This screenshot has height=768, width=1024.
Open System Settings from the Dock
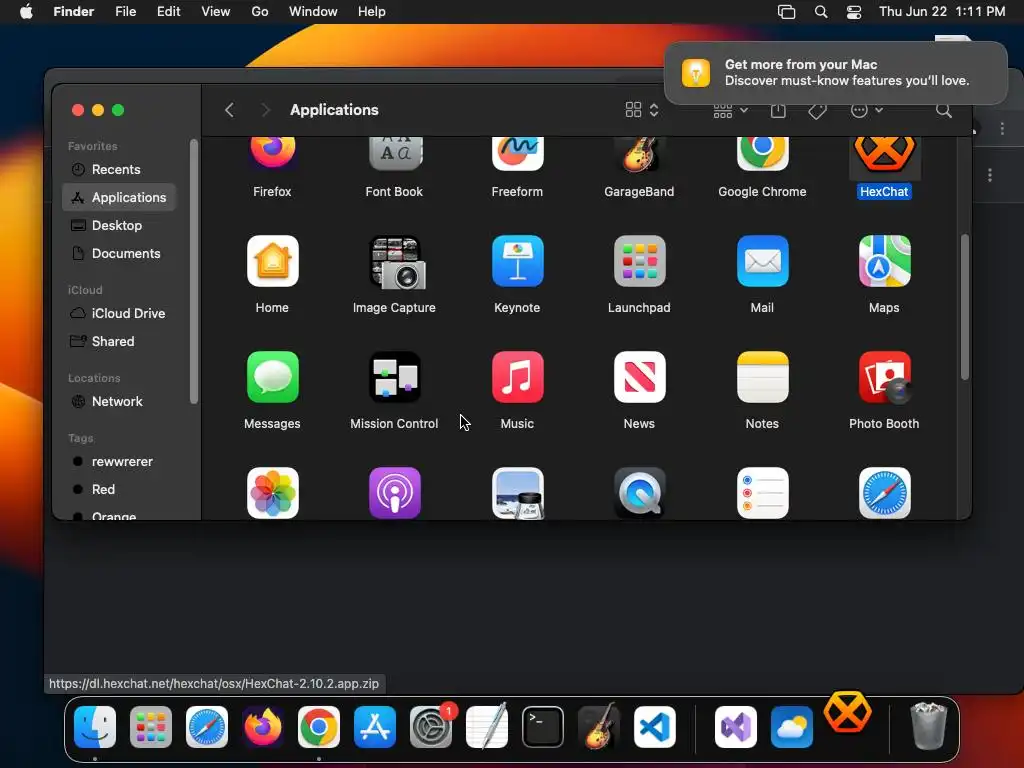431,727
